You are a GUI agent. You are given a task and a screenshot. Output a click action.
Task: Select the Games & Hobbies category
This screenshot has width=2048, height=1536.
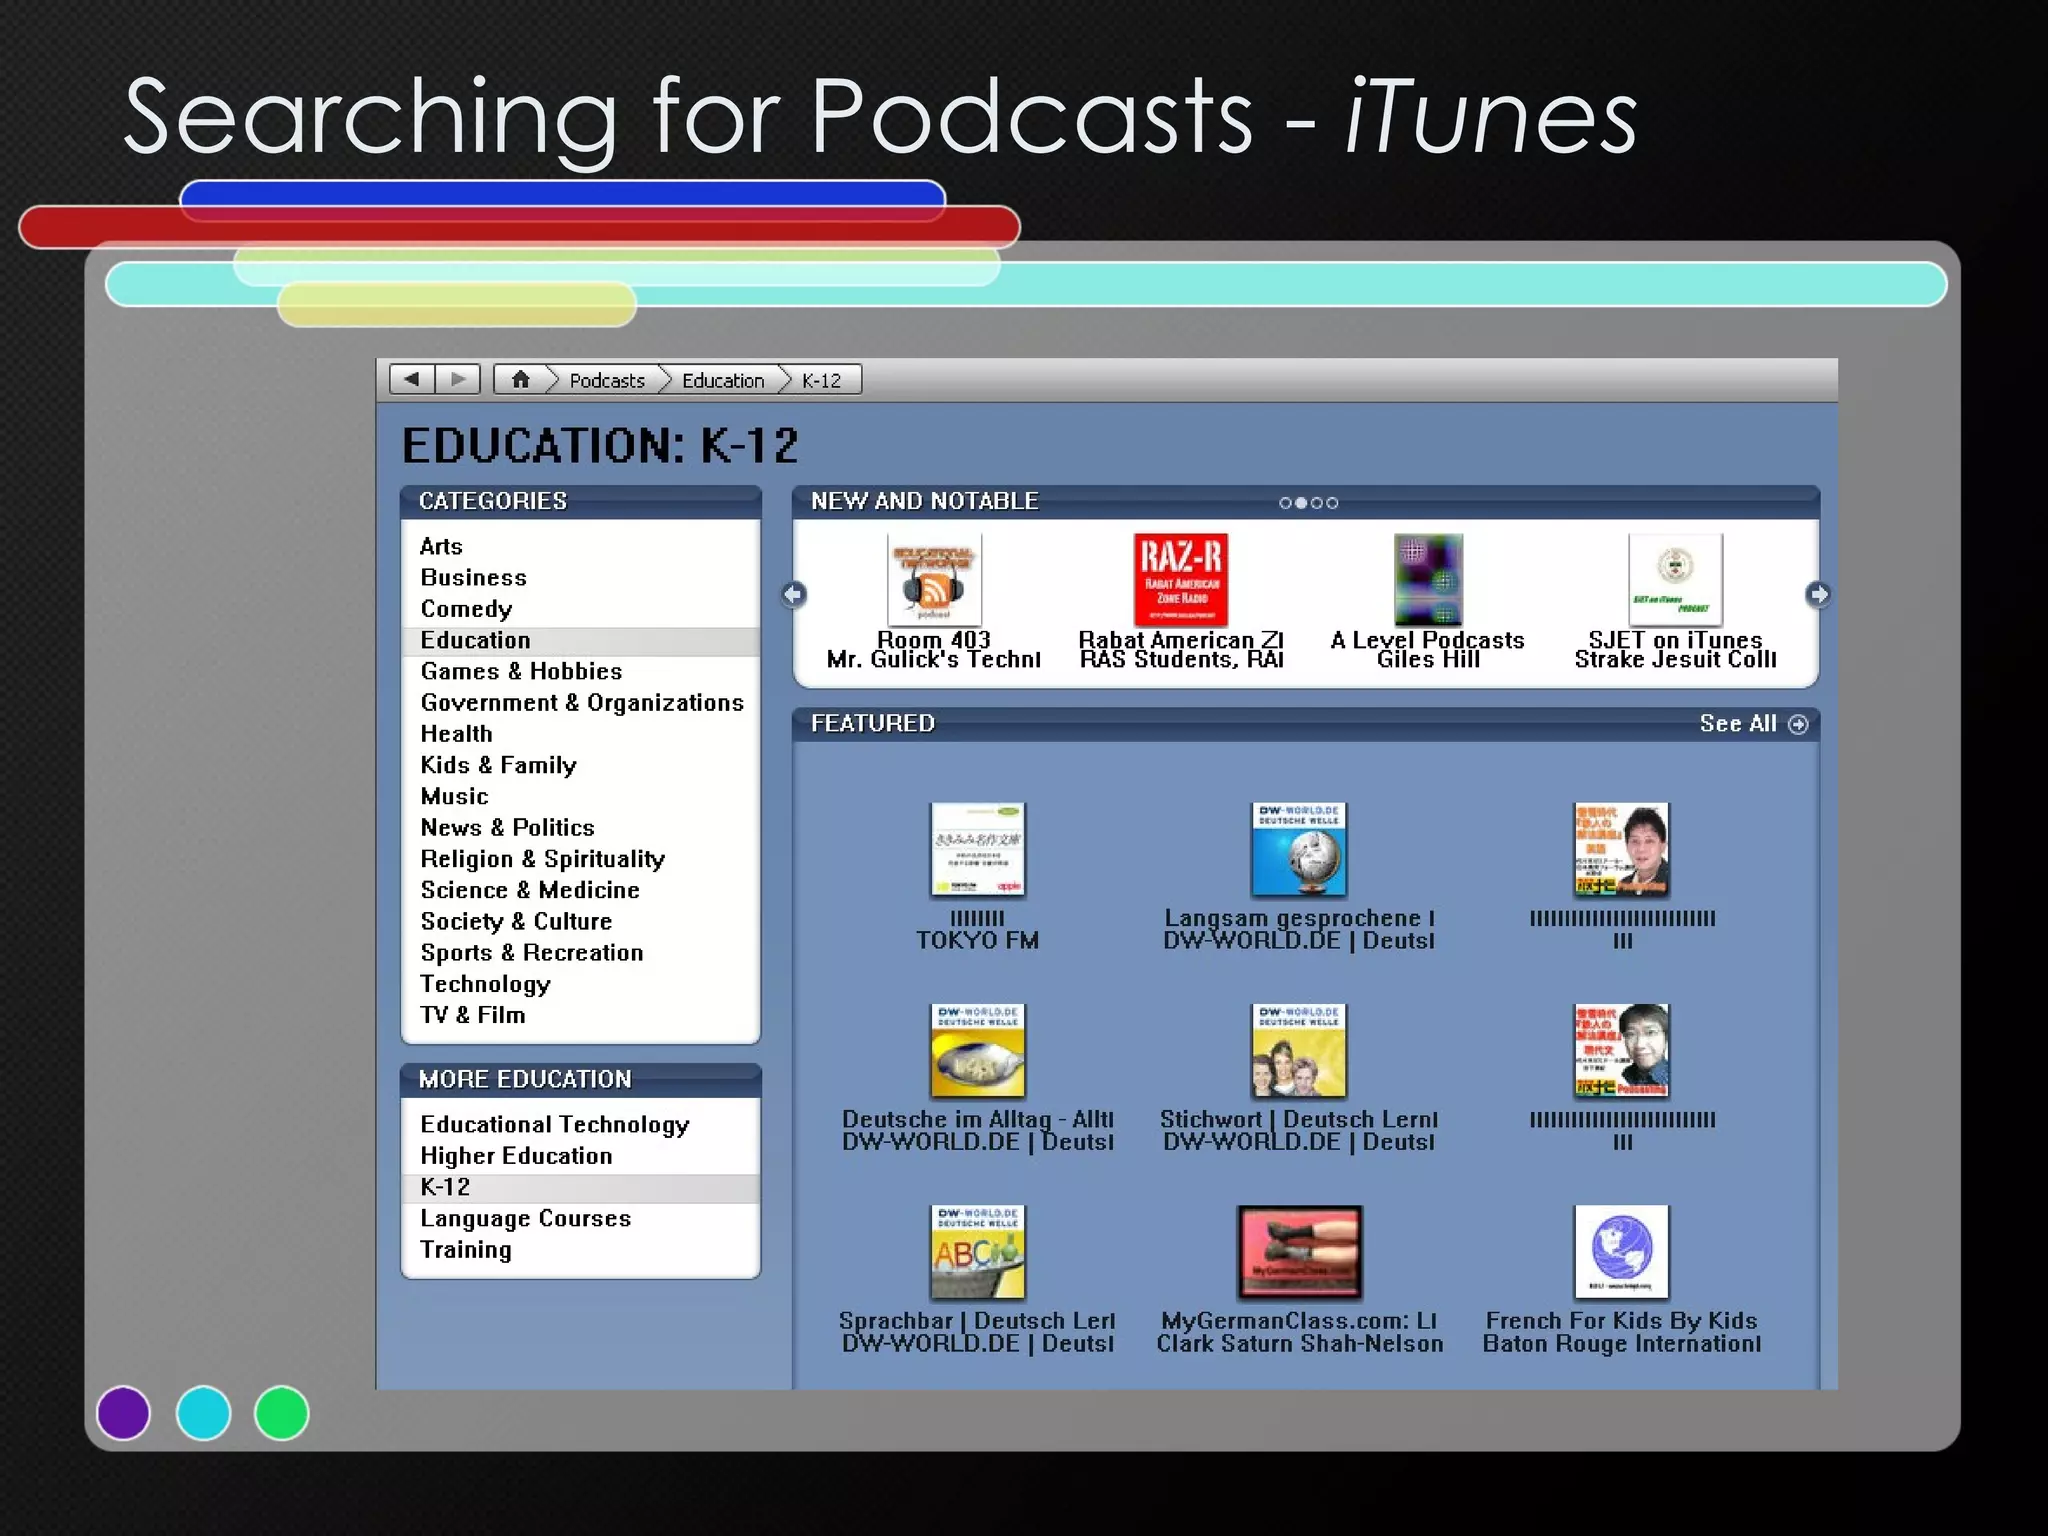[x=581, y=671]
